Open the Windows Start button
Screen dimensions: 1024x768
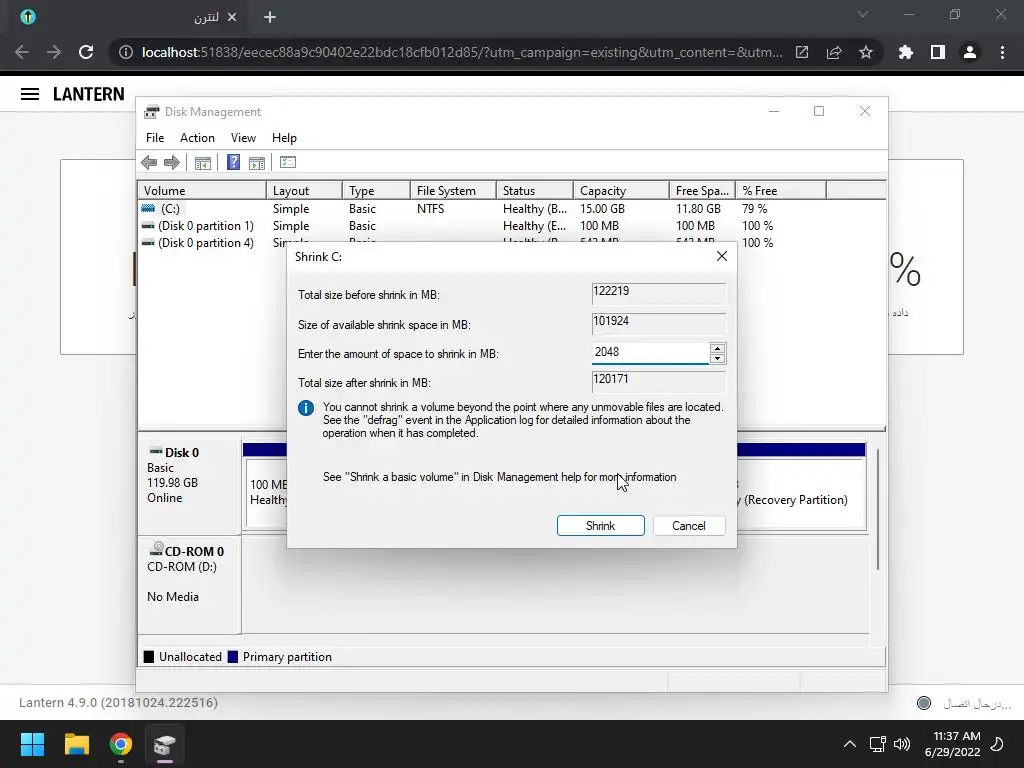(x=32, y=744)
